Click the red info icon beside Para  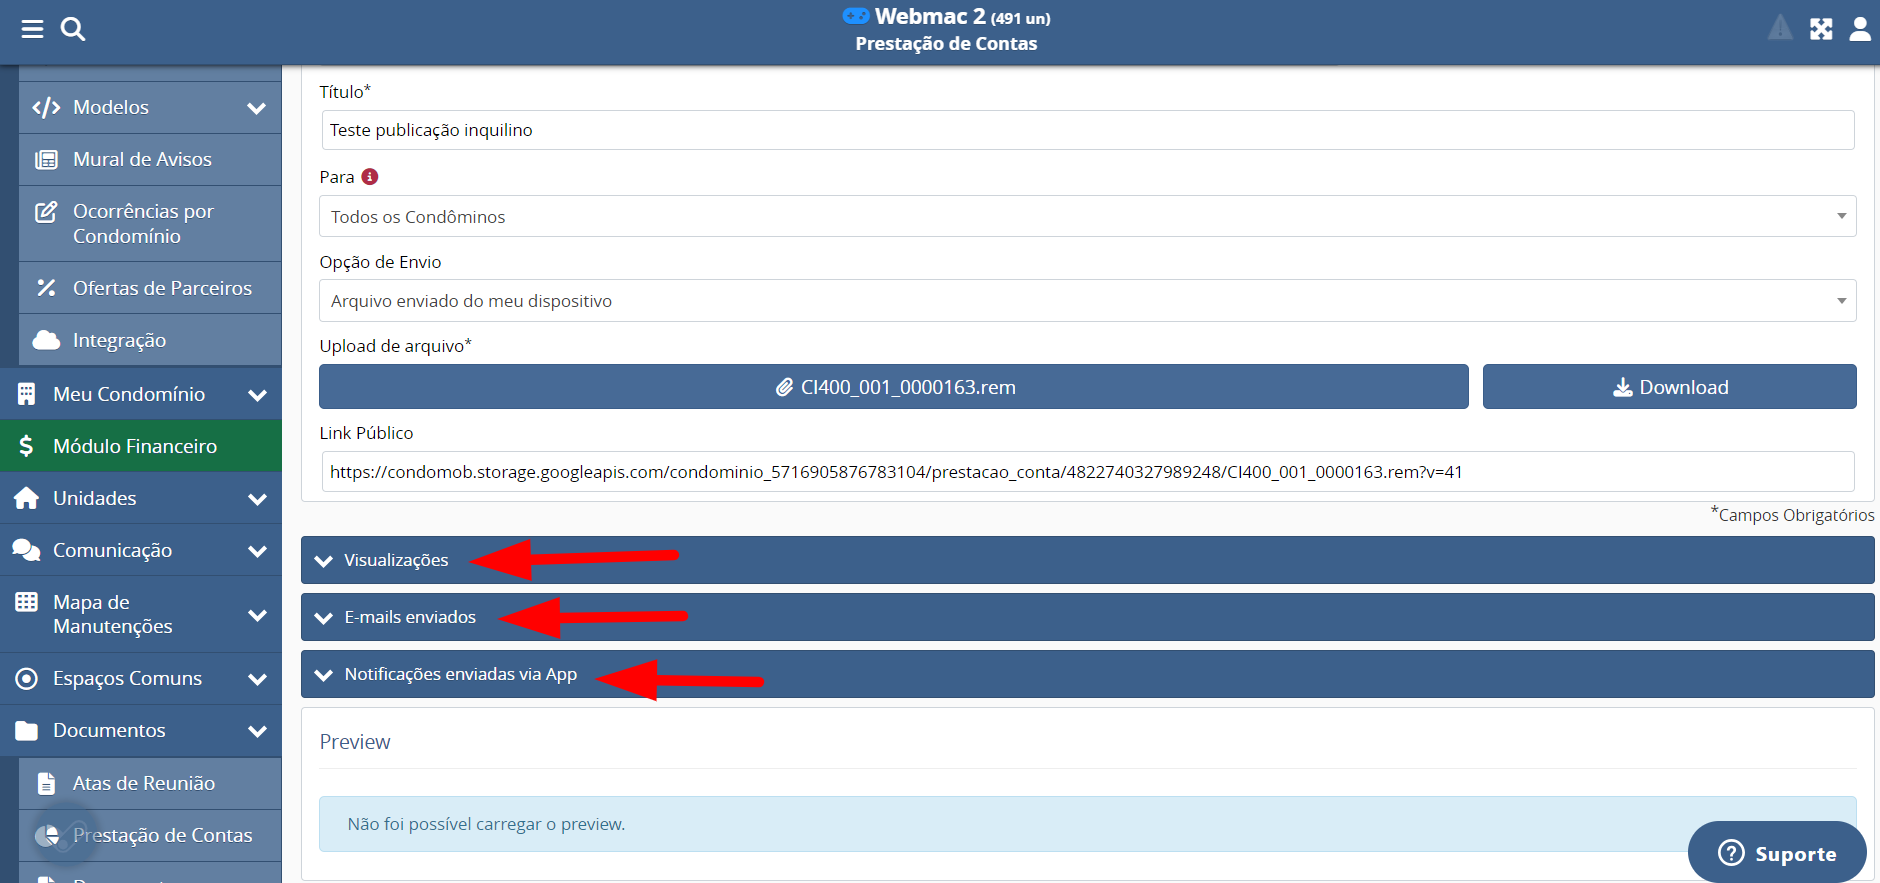point(370,177)
